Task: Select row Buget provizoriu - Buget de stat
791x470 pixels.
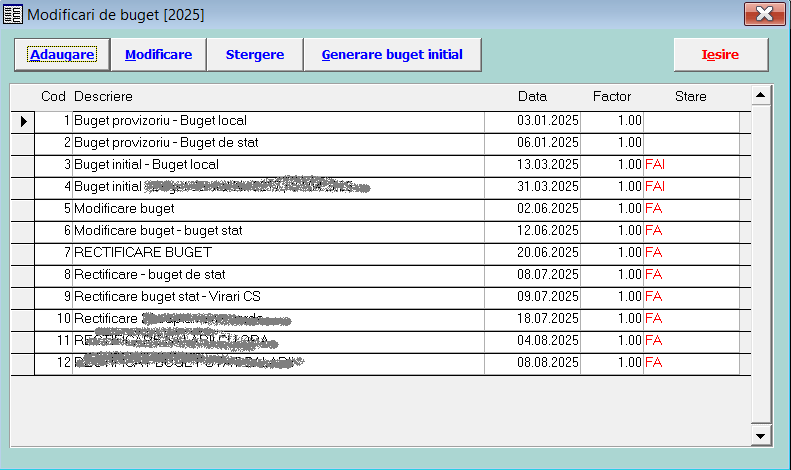Action: 166,143
